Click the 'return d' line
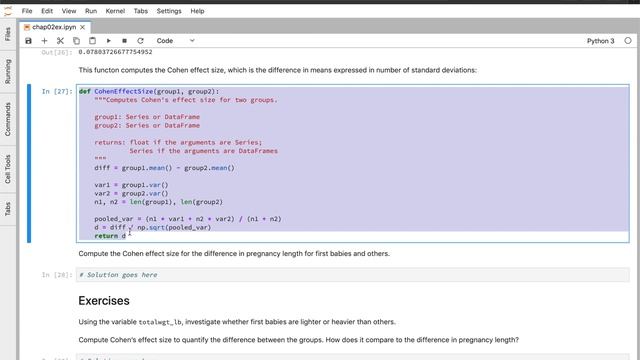The height and width of the screenshot is (360, 640). tap(110, 236)
